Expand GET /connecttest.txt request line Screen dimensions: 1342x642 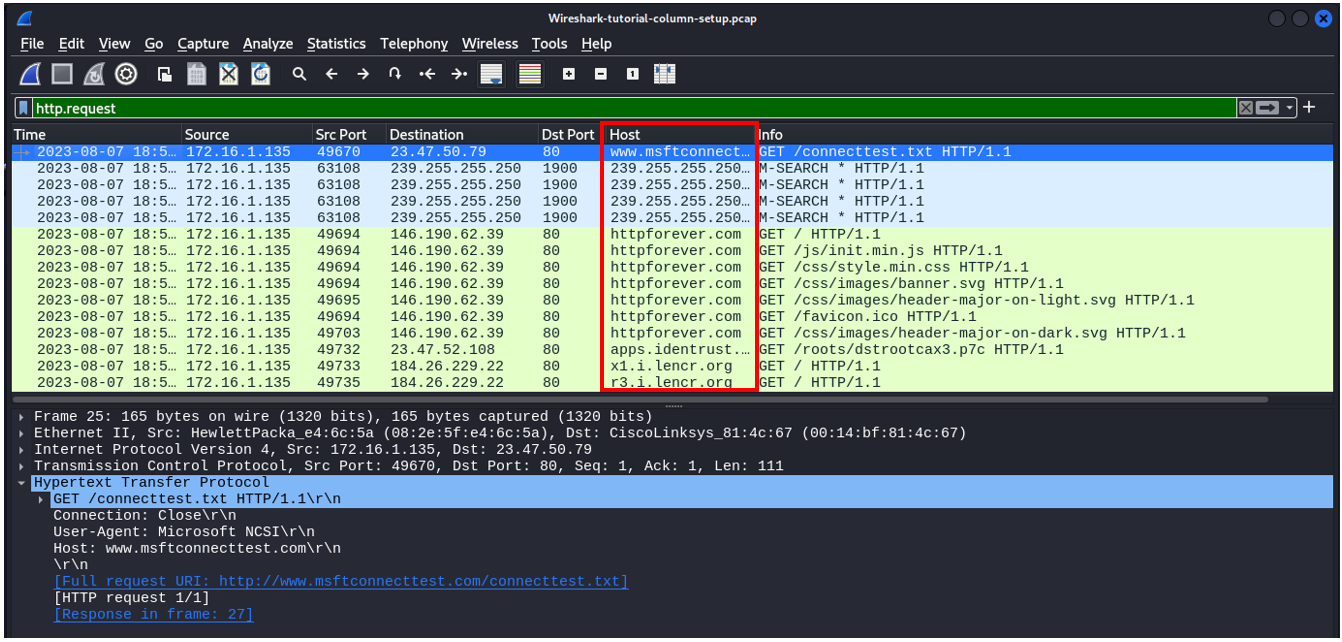(x=42, y=499)
